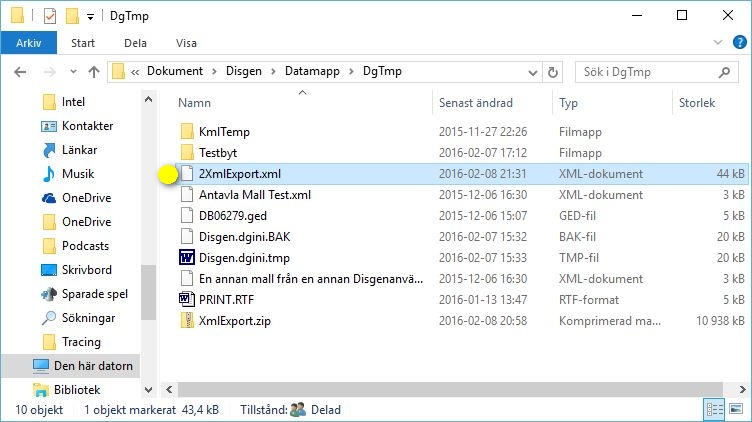Open the recent locations dropdown arrow

(73, 72)
